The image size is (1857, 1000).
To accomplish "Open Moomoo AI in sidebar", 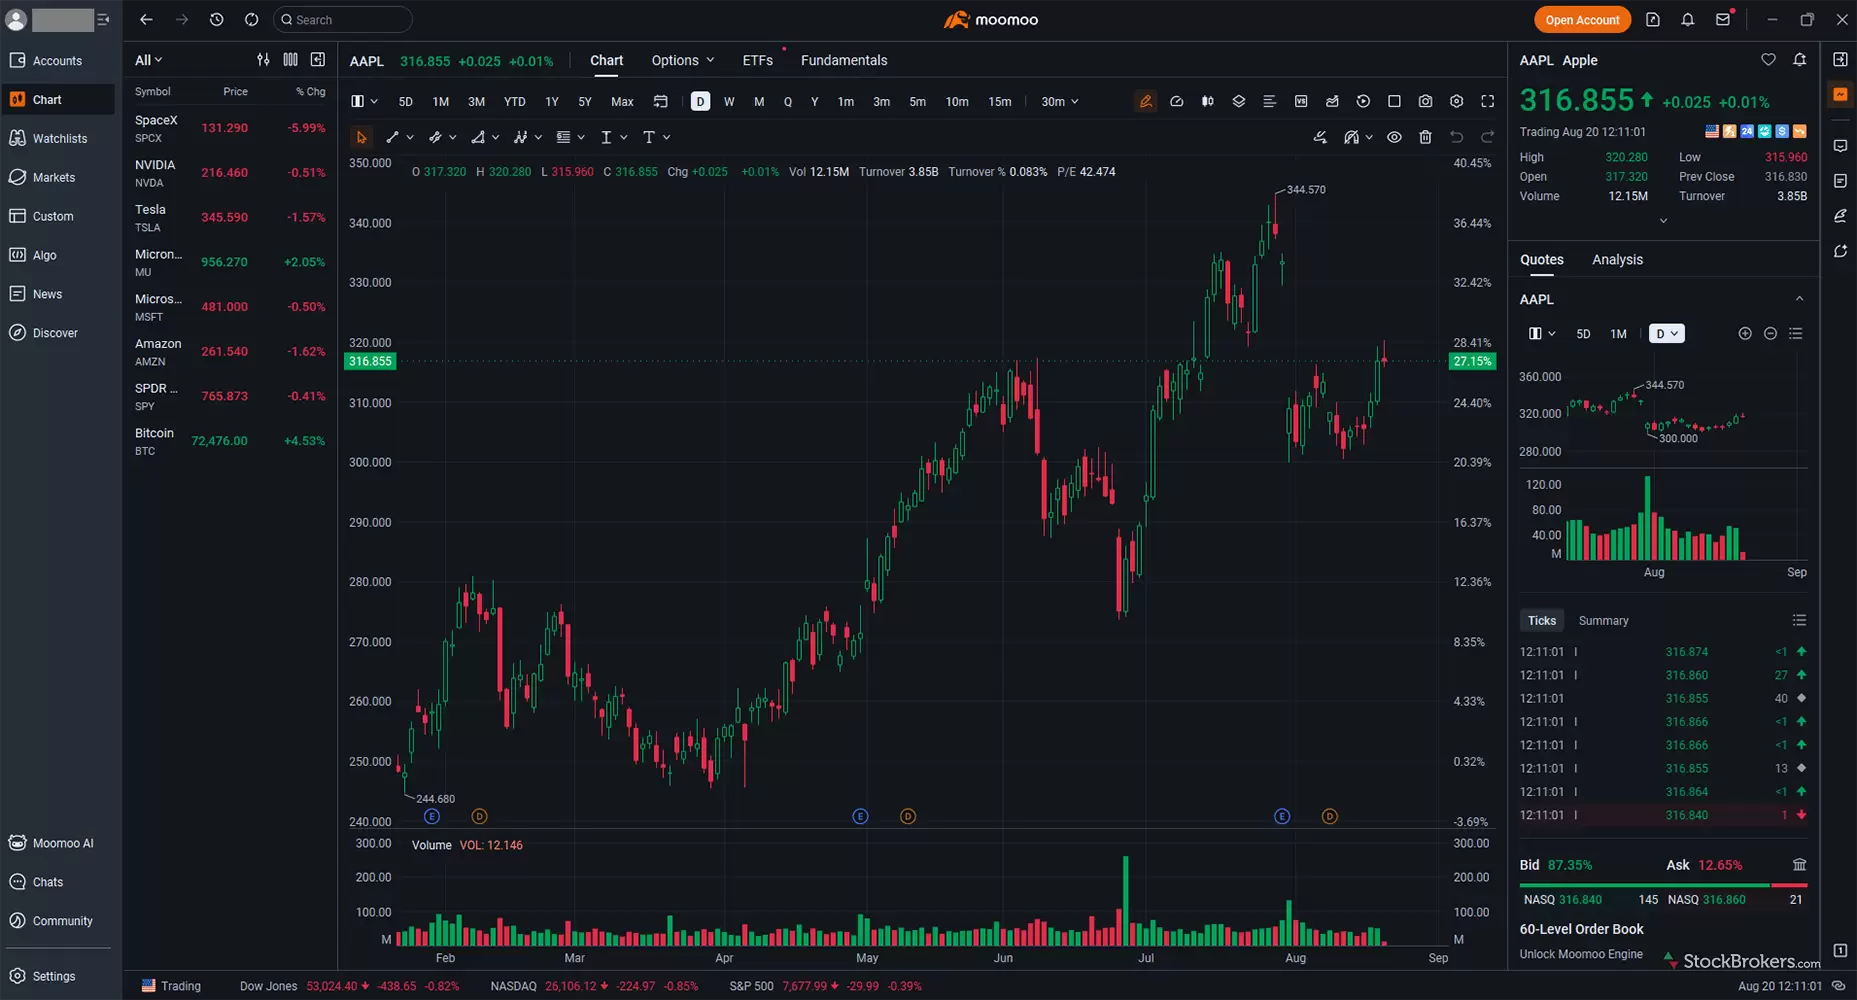I will (x=60, y=843).
